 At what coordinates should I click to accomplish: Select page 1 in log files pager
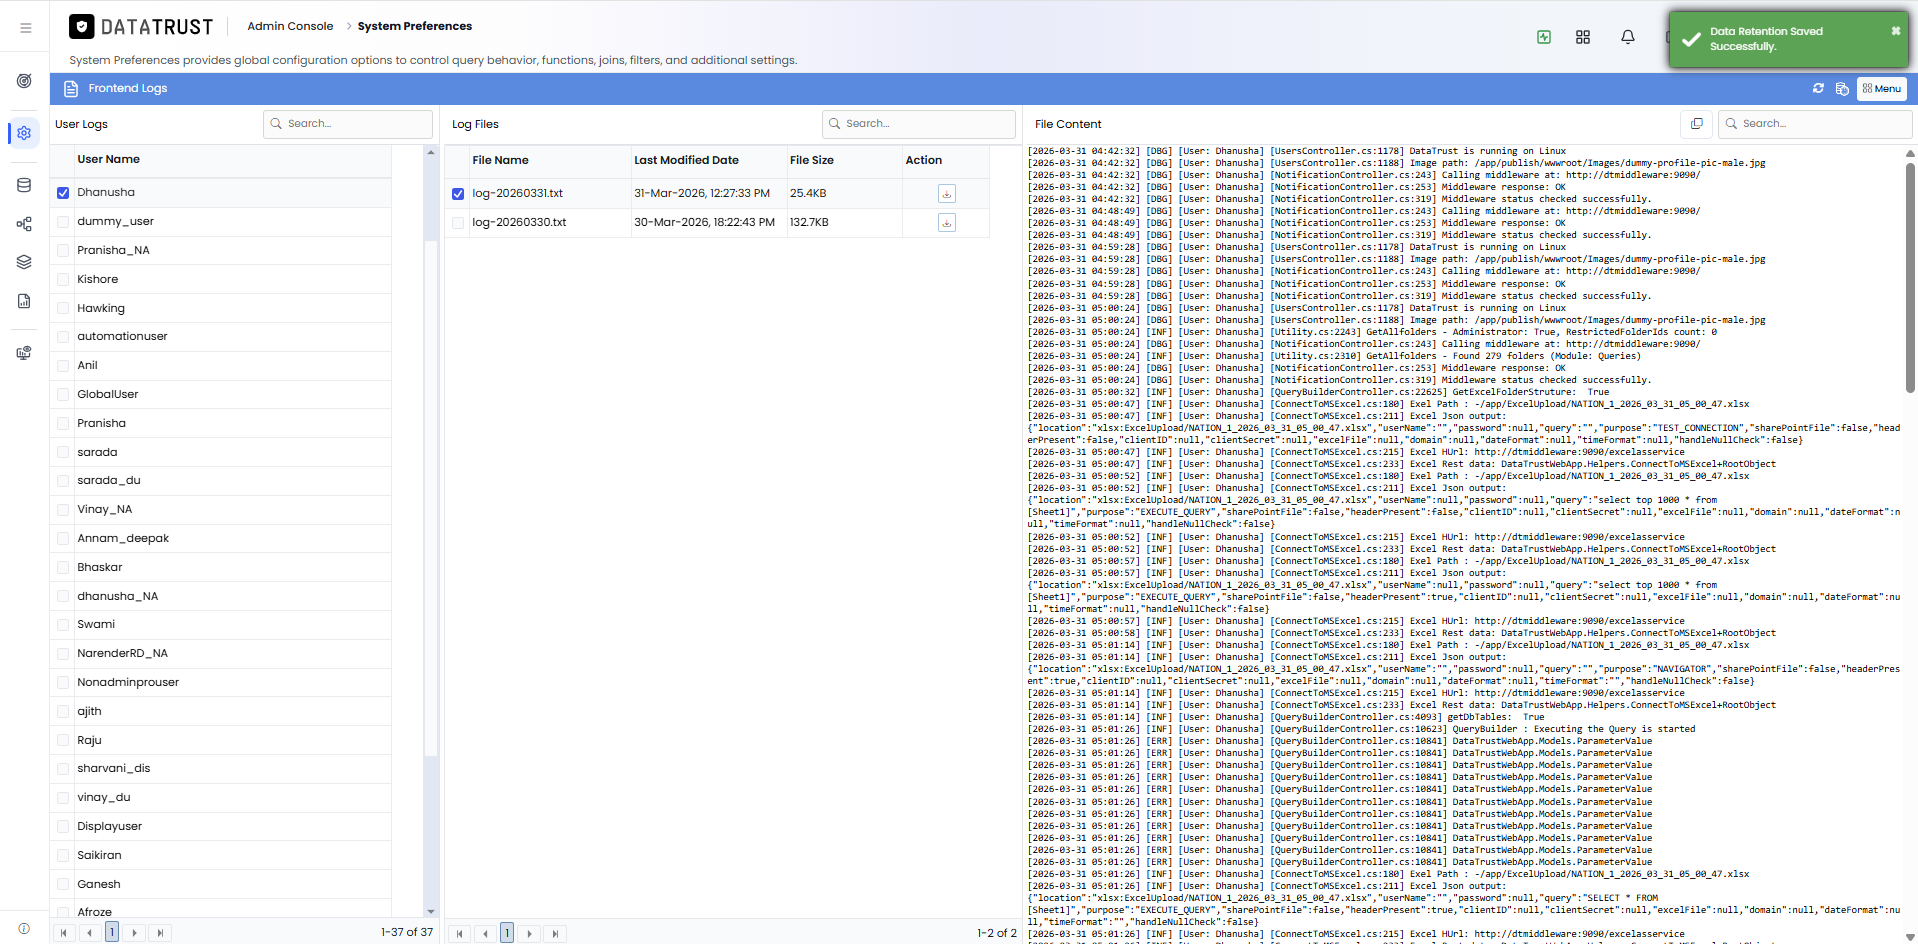[x=507, y=933]
